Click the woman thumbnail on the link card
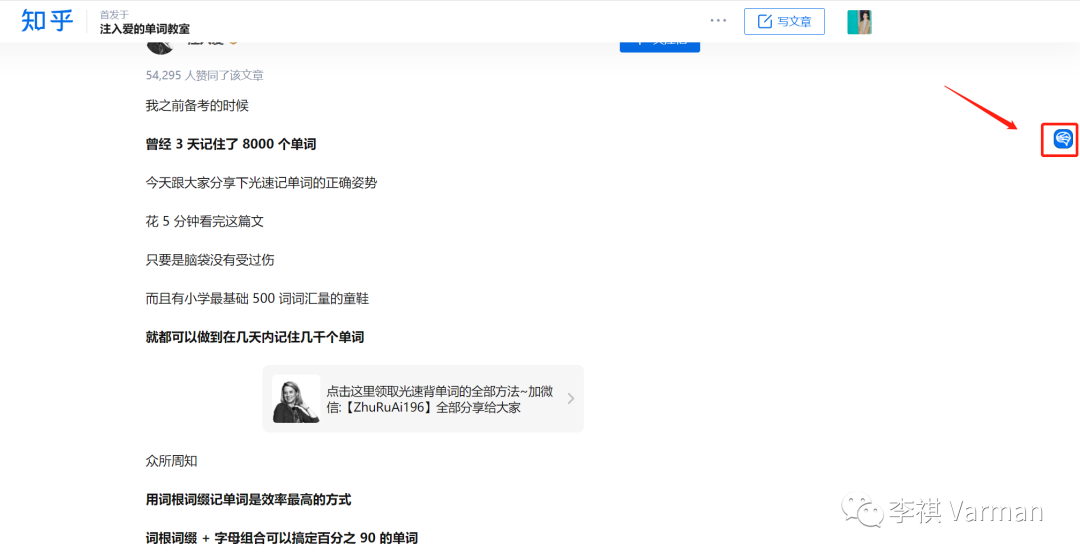The width and height of the screenshot is (1080, 559). click(296, 399)
